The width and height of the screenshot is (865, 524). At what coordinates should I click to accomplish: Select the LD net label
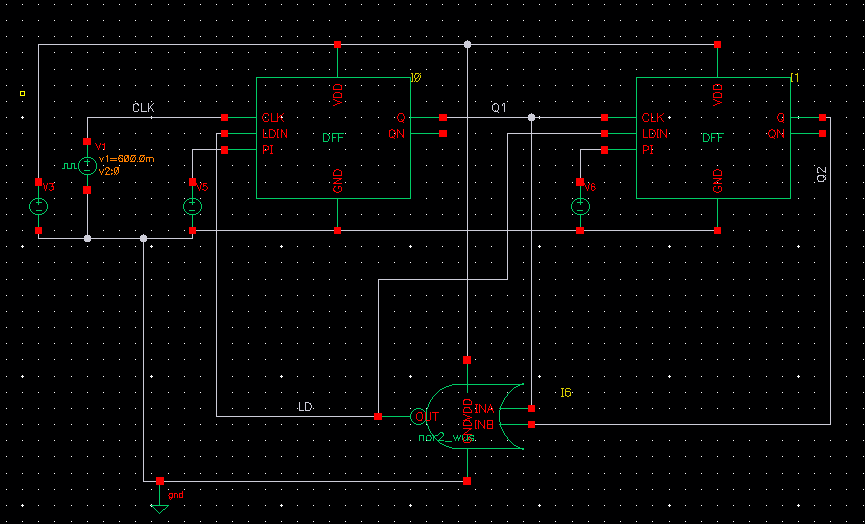pos(305,407)
